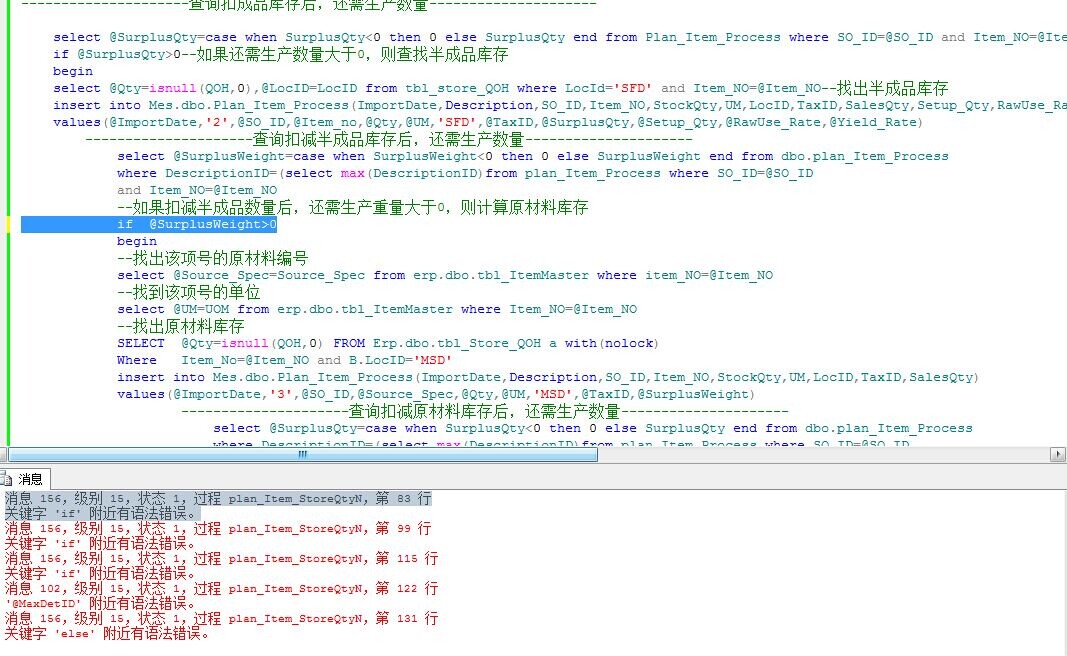Screen dimensions: 1067x656
Task: Click the values line containing '3' and @Source_Spec
Action: 436,395
